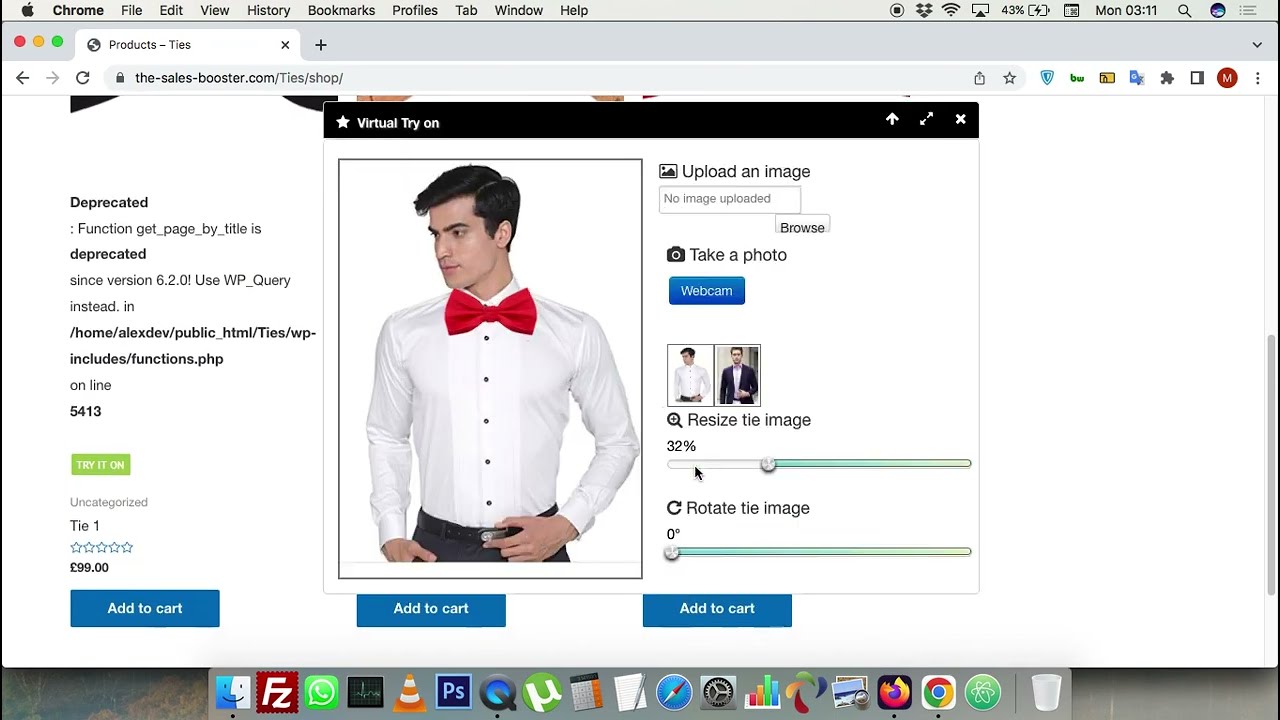
Task: Click the middle product's Add to cart button
Action: [x=431, y=609]
